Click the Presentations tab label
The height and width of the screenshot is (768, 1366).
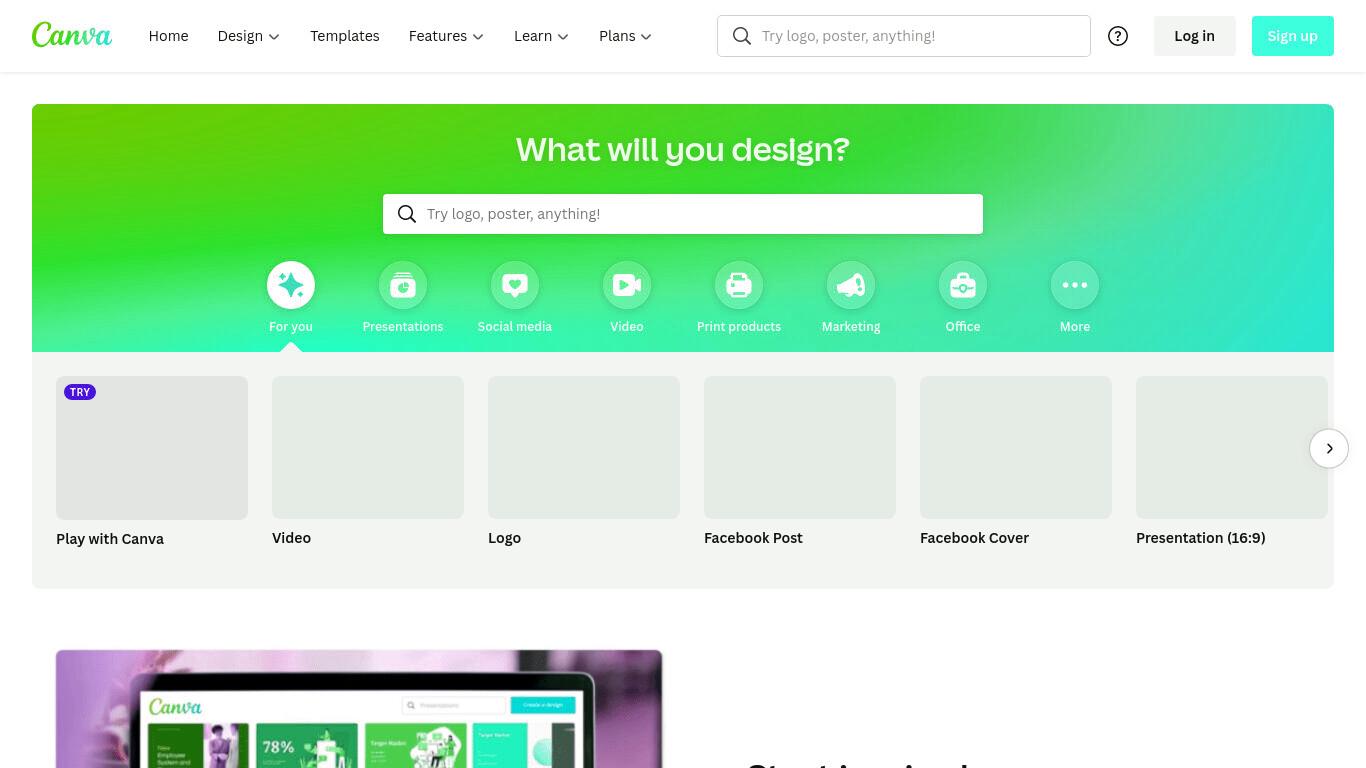tap(403, 327)
